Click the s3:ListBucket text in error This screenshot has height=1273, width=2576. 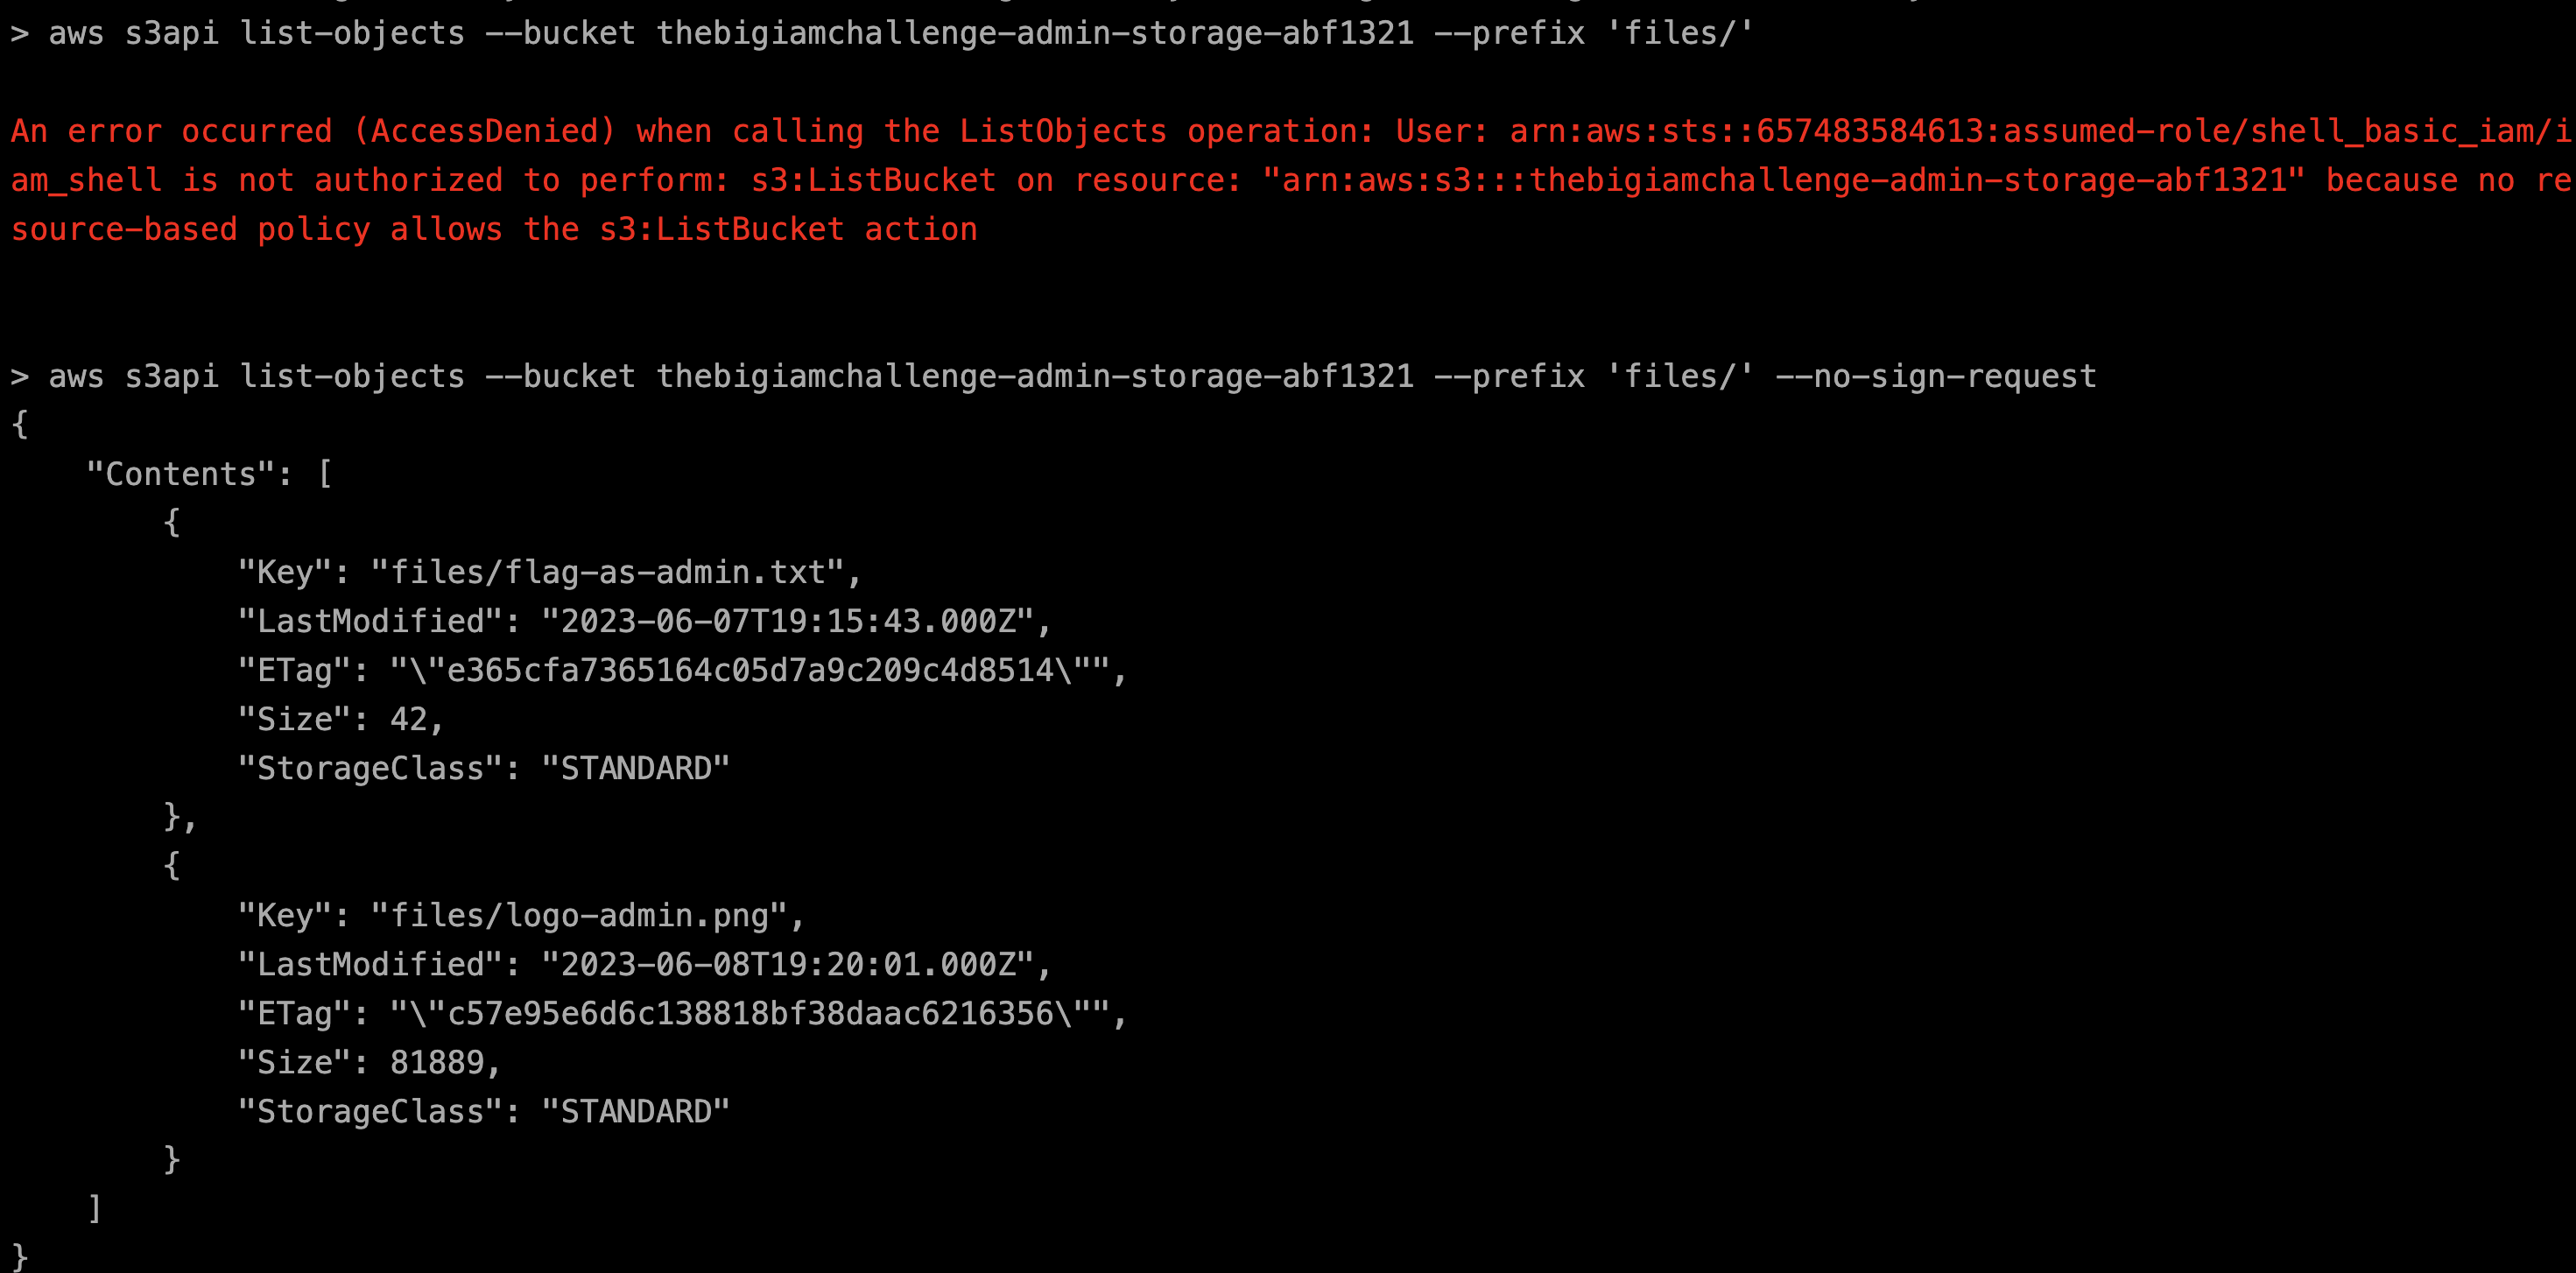pyautogui.click(x=873, y=180)
